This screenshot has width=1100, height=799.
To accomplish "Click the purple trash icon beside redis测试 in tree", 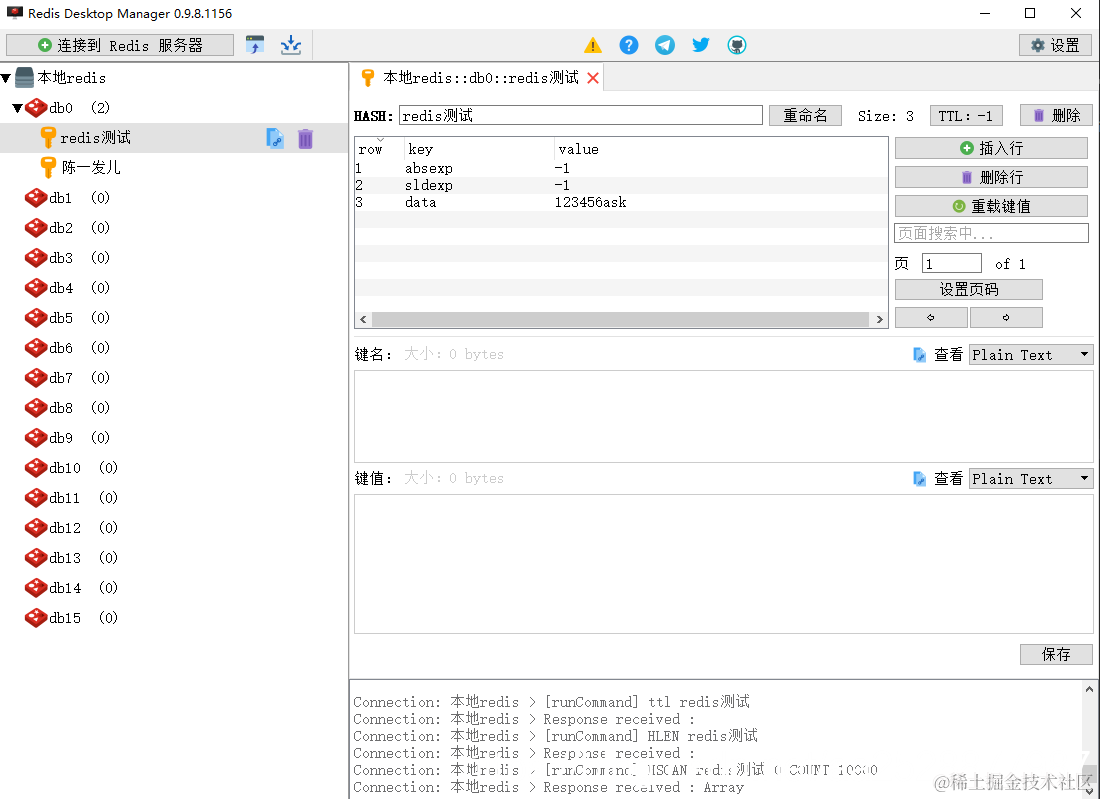I will click(304, 138).
